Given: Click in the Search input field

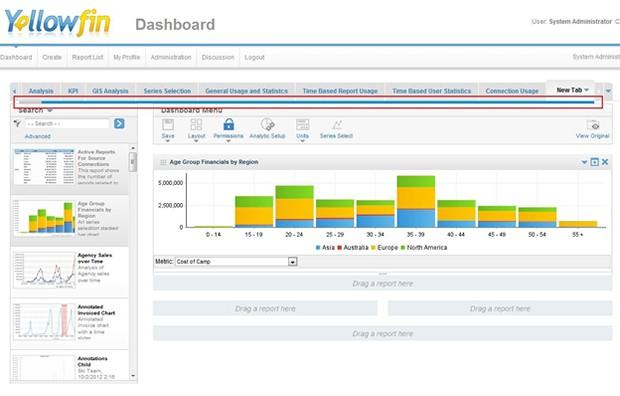Looking at the screenshot, I should (x=67, y=124).
